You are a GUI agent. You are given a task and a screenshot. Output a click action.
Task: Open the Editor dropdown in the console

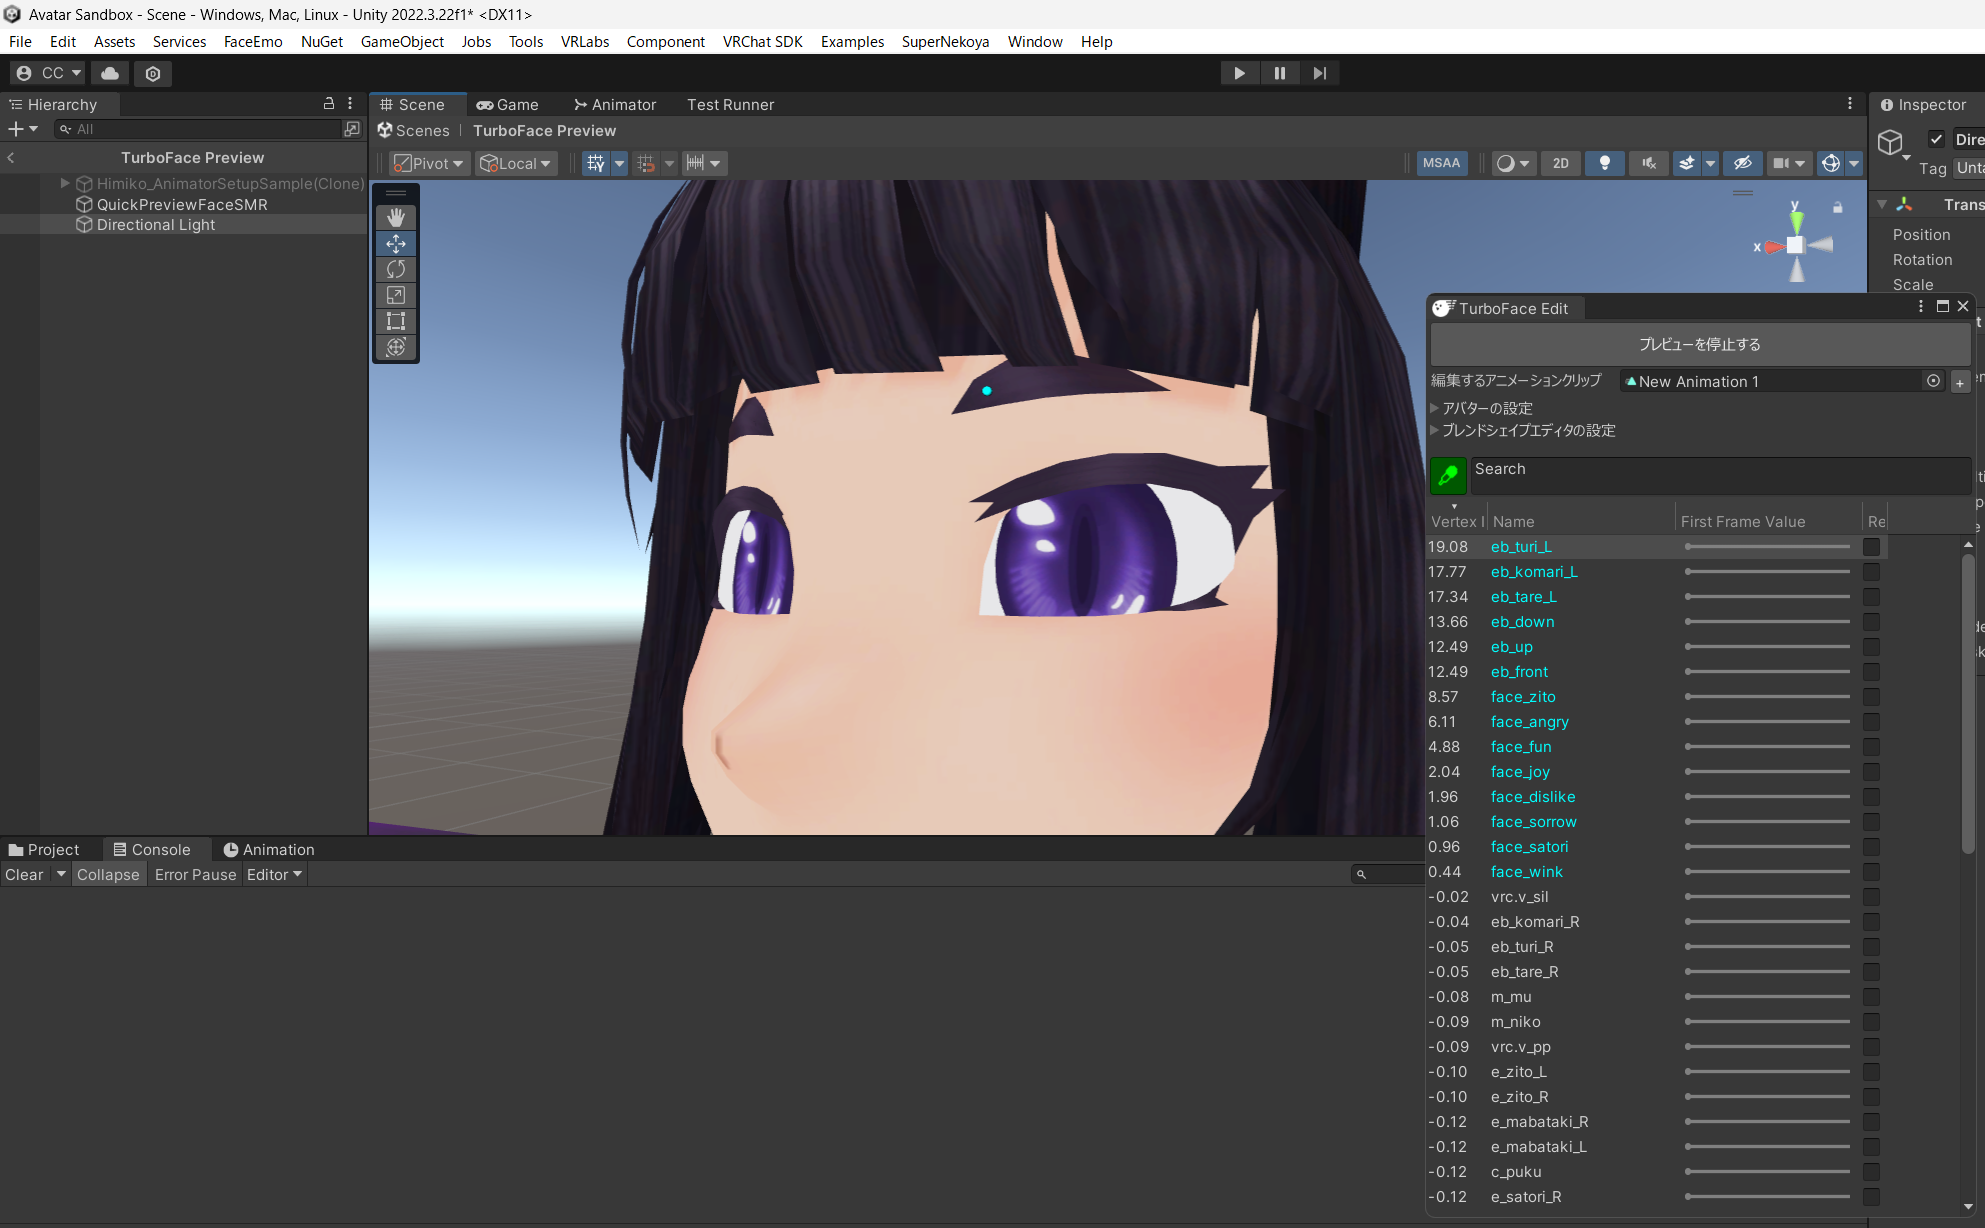coord(274,875)
